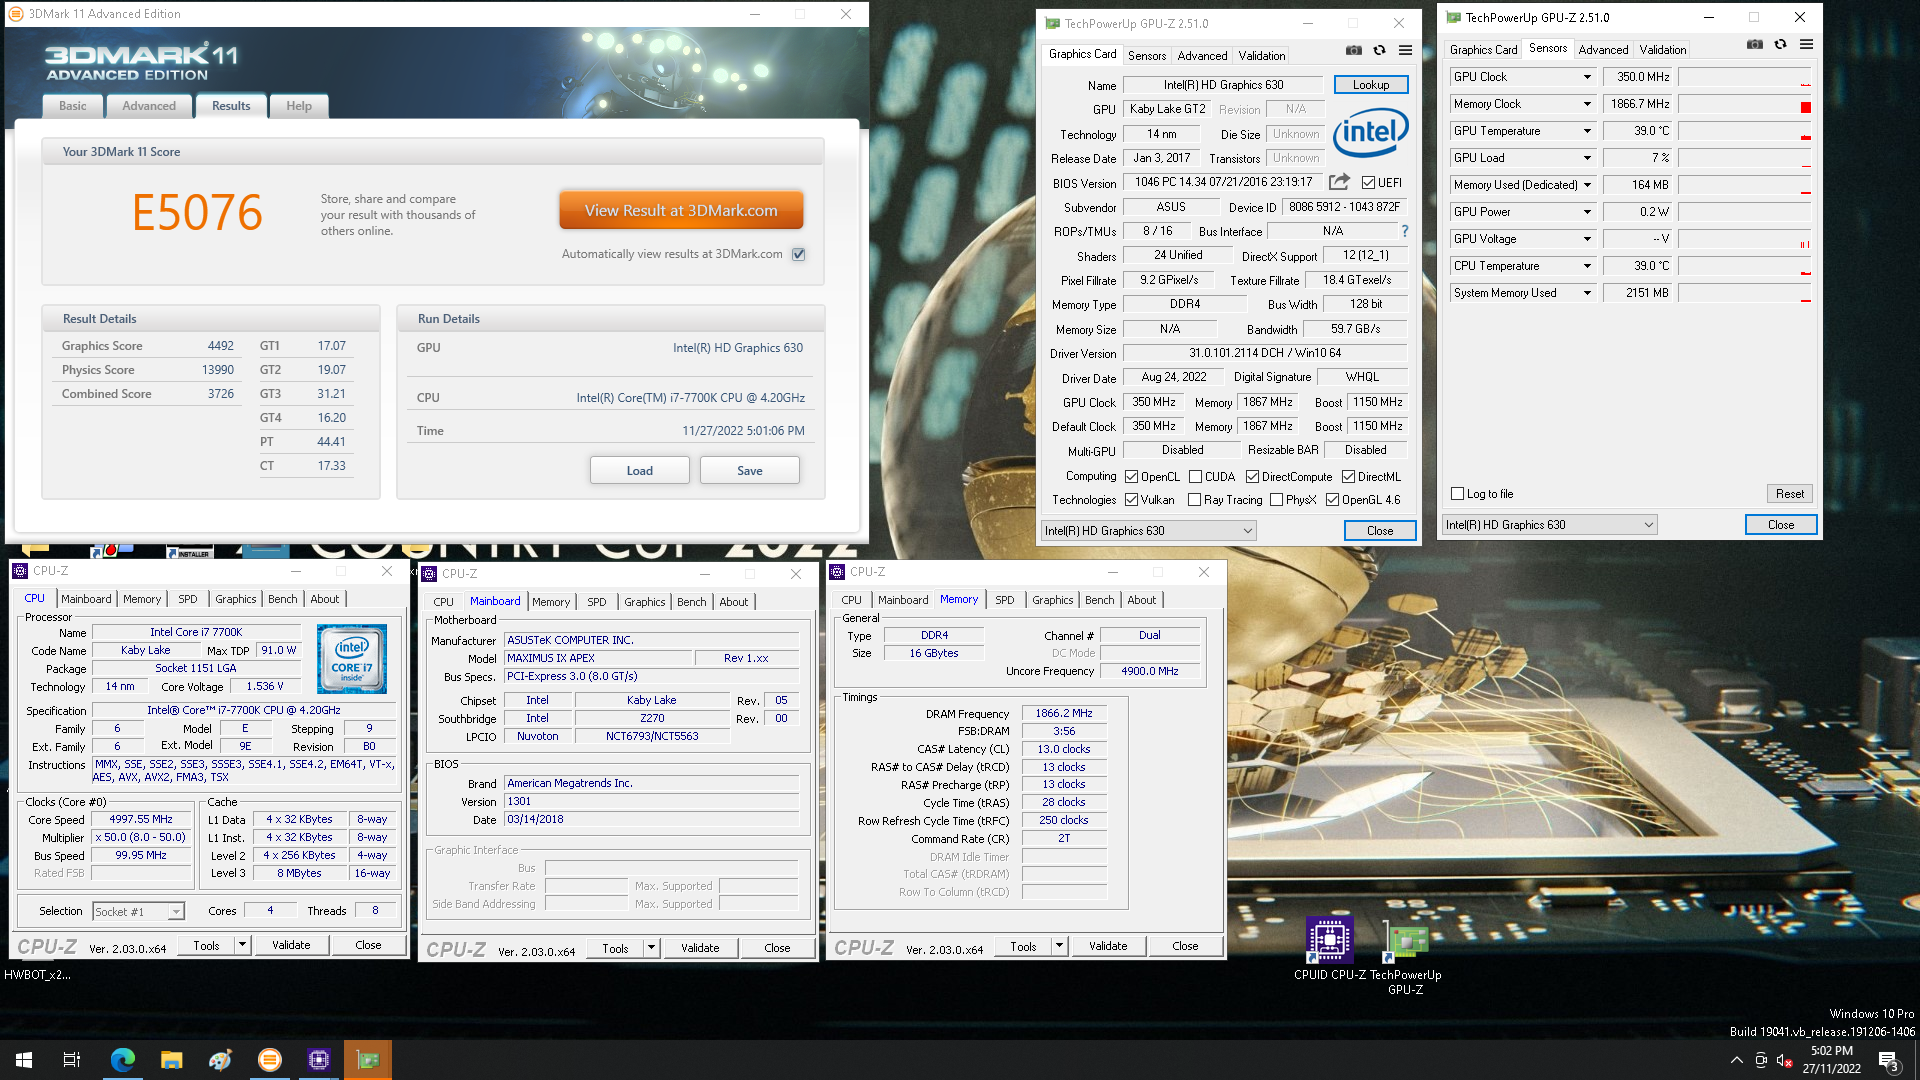
Task: Click Save button in Run Details
Action: 749,471
